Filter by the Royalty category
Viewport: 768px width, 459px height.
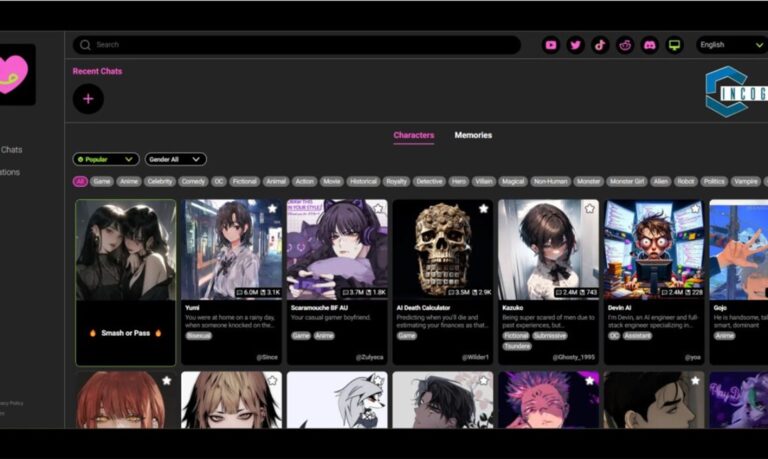[396, 181]
